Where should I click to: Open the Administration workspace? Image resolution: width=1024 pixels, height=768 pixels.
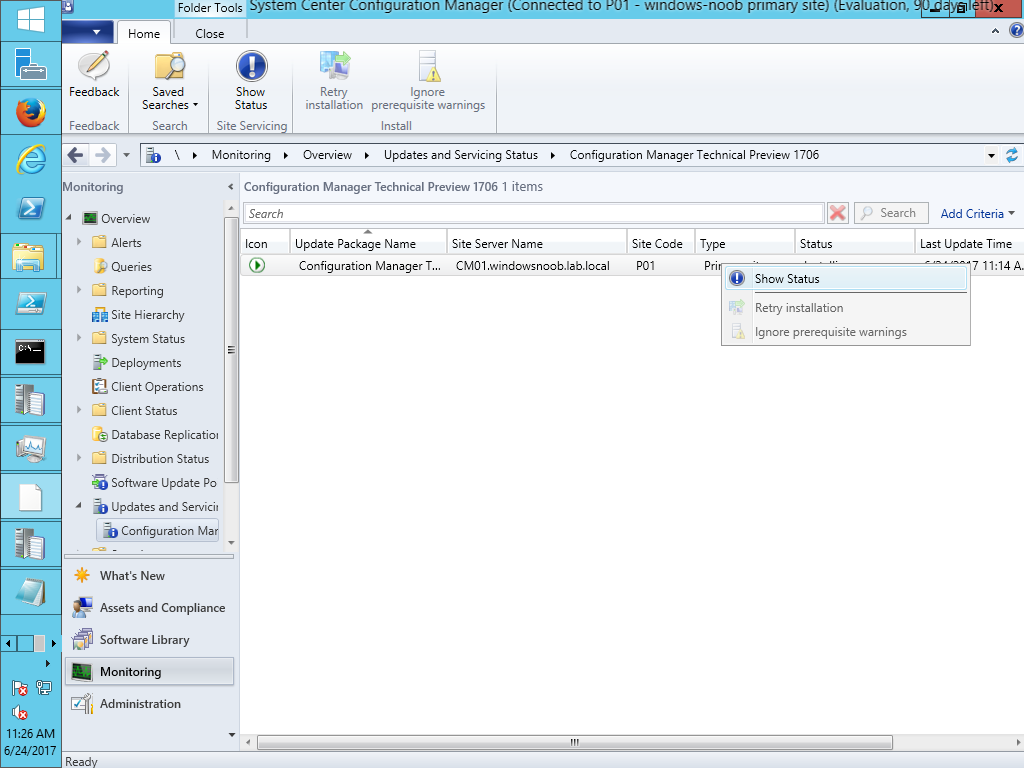[x=150, y=703]
